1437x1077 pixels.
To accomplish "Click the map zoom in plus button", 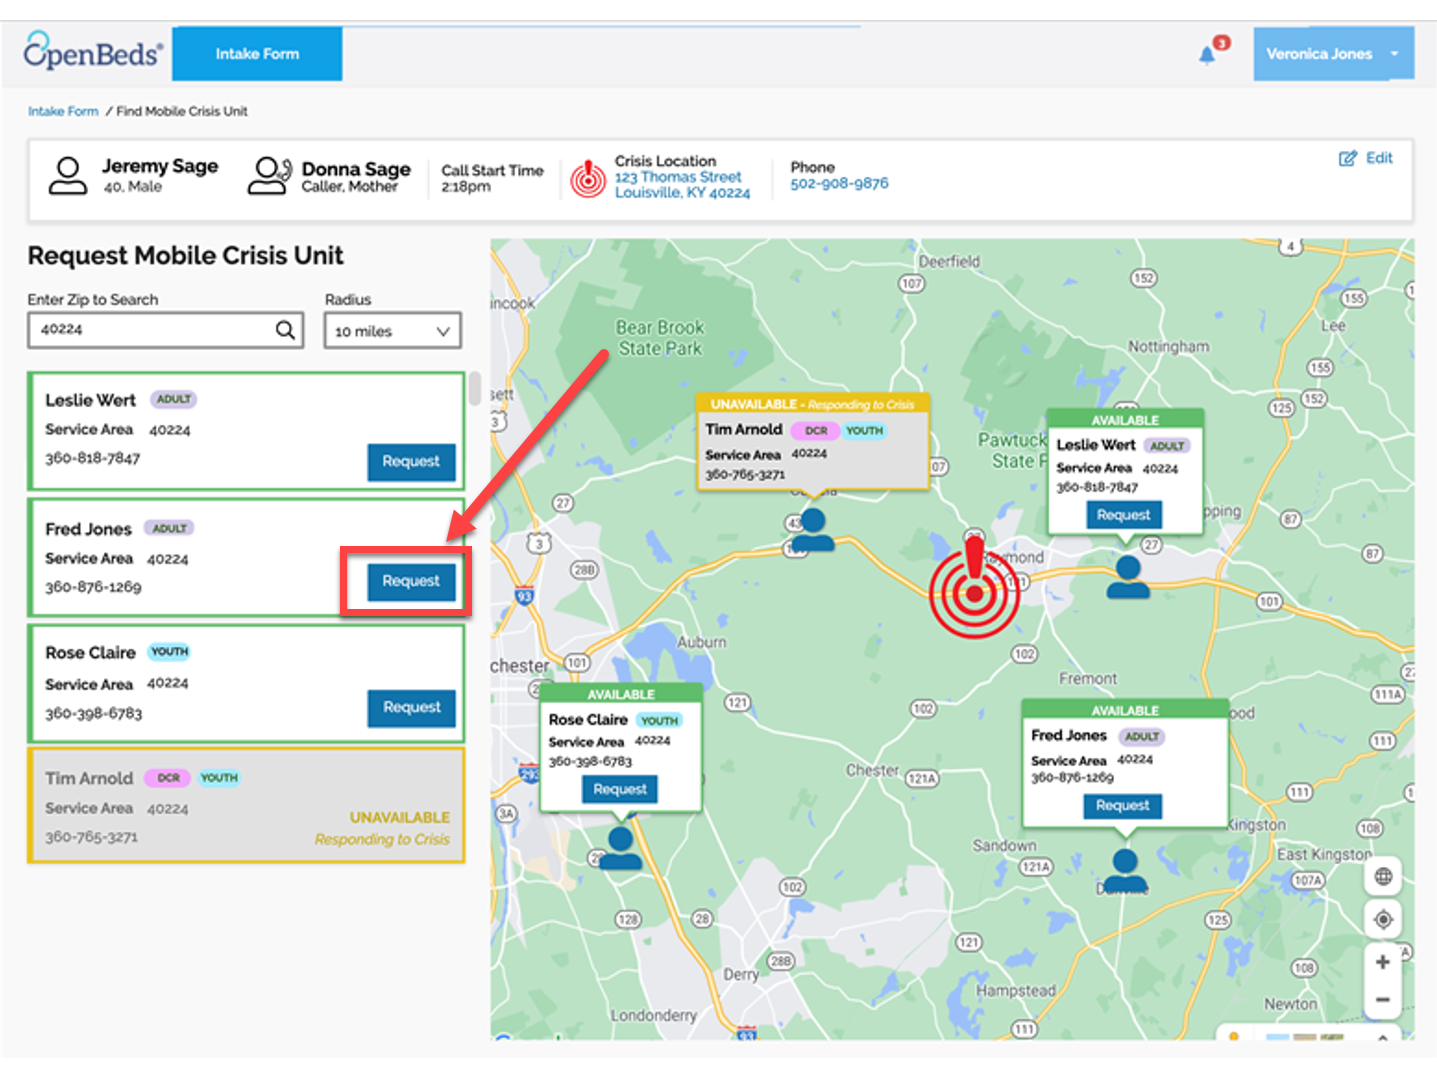I will pyautogui.click(x=1383, y=962).
